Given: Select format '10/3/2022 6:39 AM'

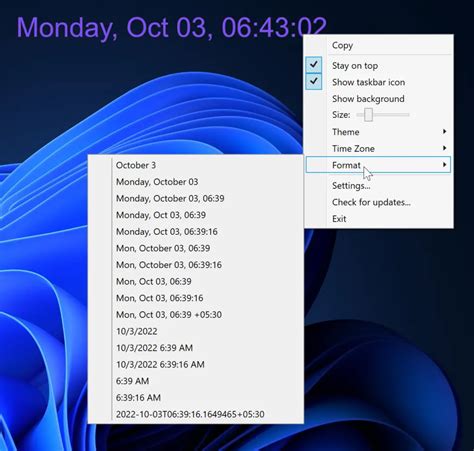Looking at the screenshot, I should pyautogui.click(x=196, y=348).
